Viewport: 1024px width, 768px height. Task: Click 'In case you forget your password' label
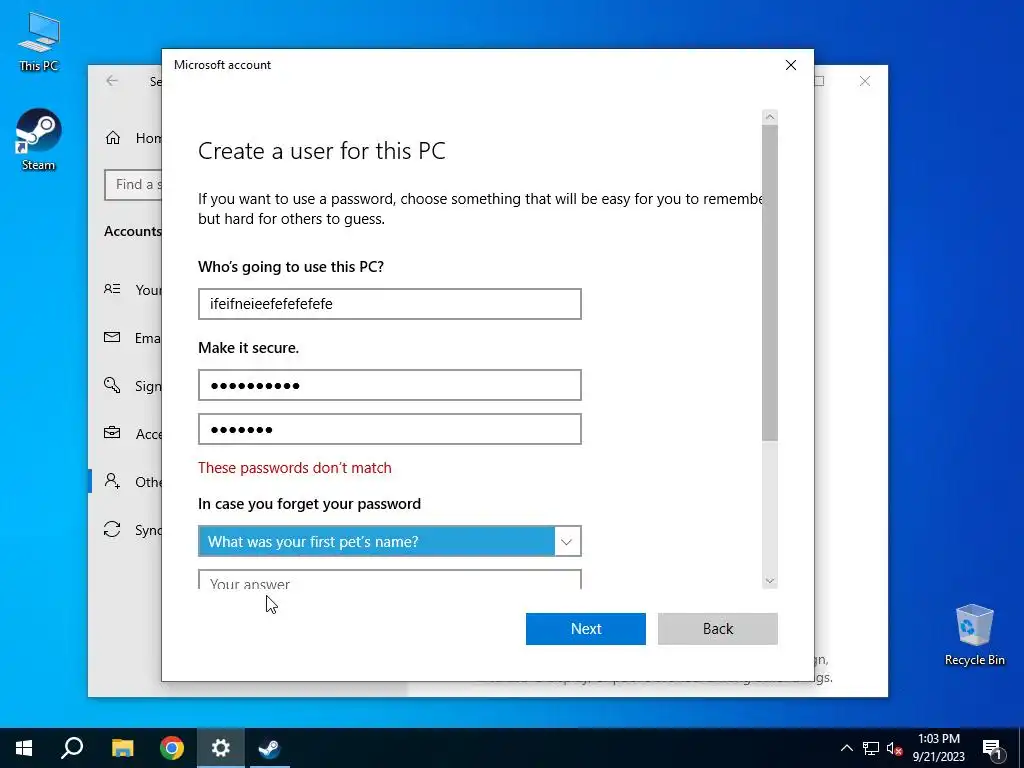tap(310, 504)
